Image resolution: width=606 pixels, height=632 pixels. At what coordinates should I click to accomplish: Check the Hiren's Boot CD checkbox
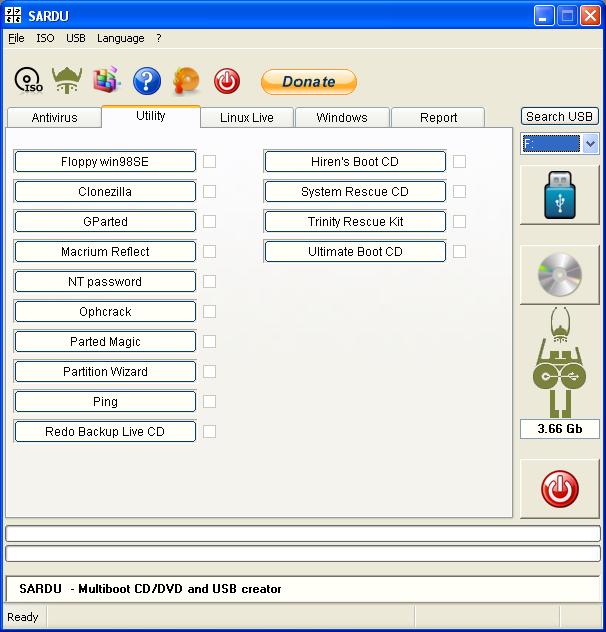tap(459, 162)
